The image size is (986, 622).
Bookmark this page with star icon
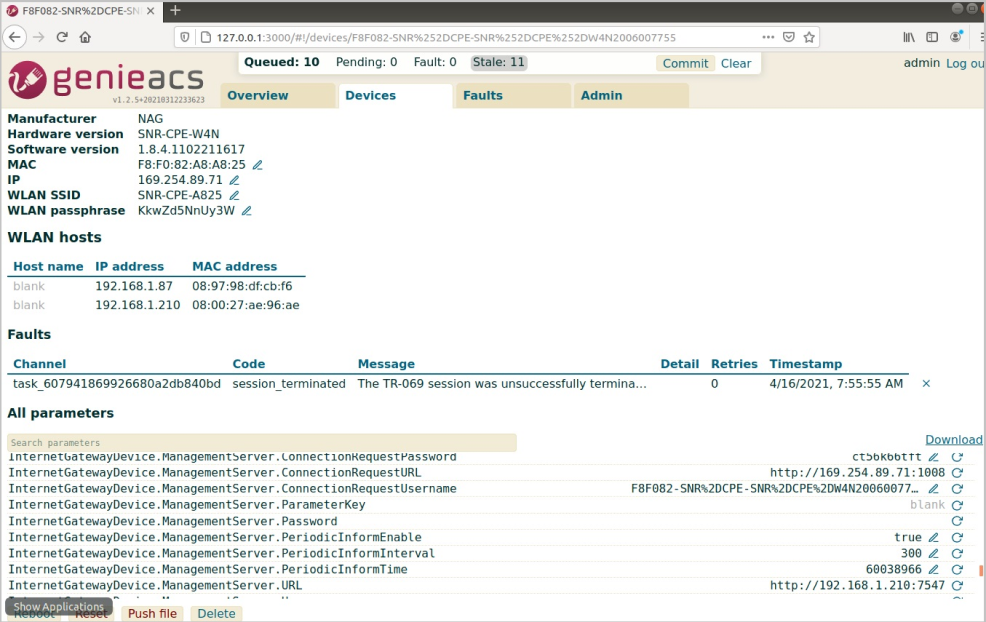(x=809, y=37)
